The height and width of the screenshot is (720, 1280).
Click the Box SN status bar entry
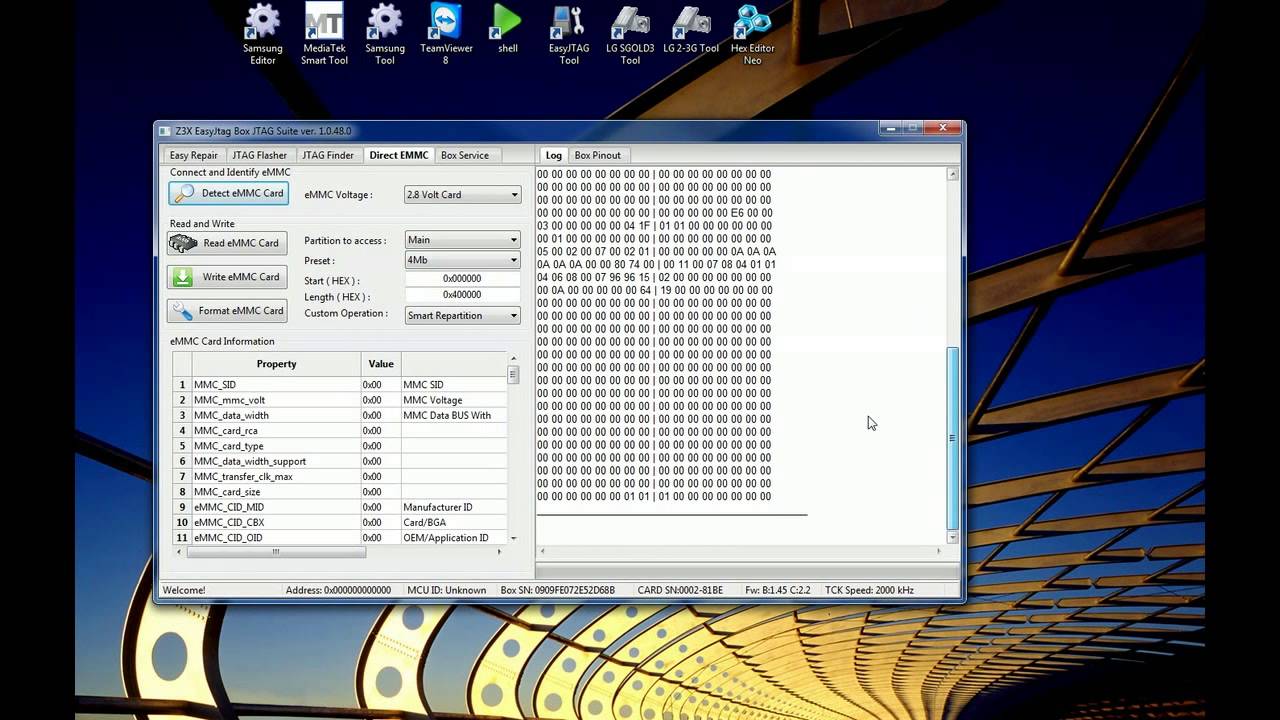557,590
